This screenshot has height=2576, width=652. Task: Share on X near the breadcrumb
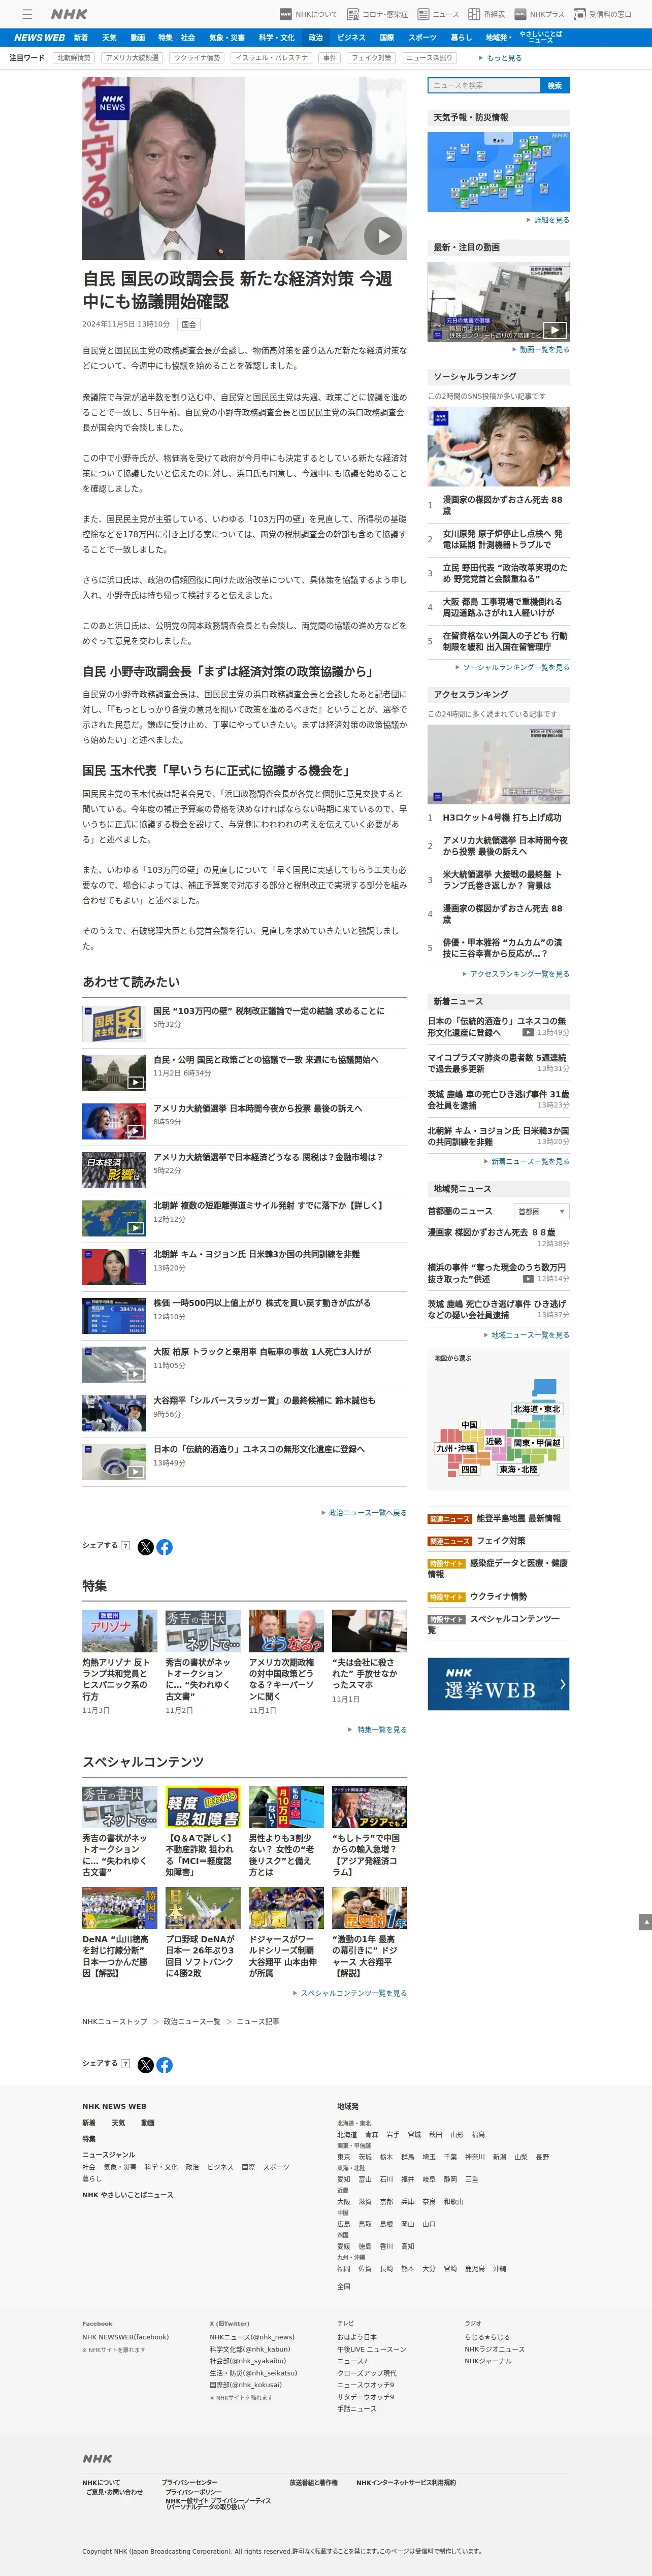[x=146, y=2065]
